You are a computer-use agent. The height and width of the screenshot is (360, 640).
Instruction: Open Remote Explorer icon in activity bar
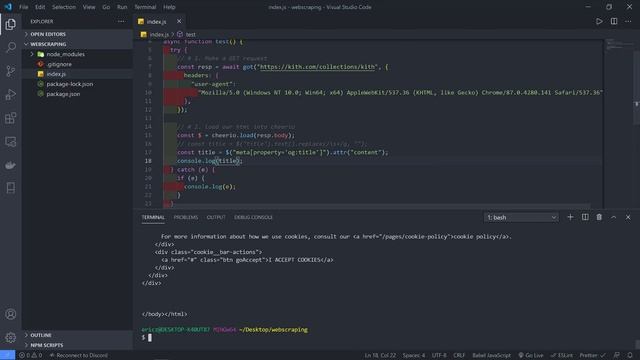11,142
